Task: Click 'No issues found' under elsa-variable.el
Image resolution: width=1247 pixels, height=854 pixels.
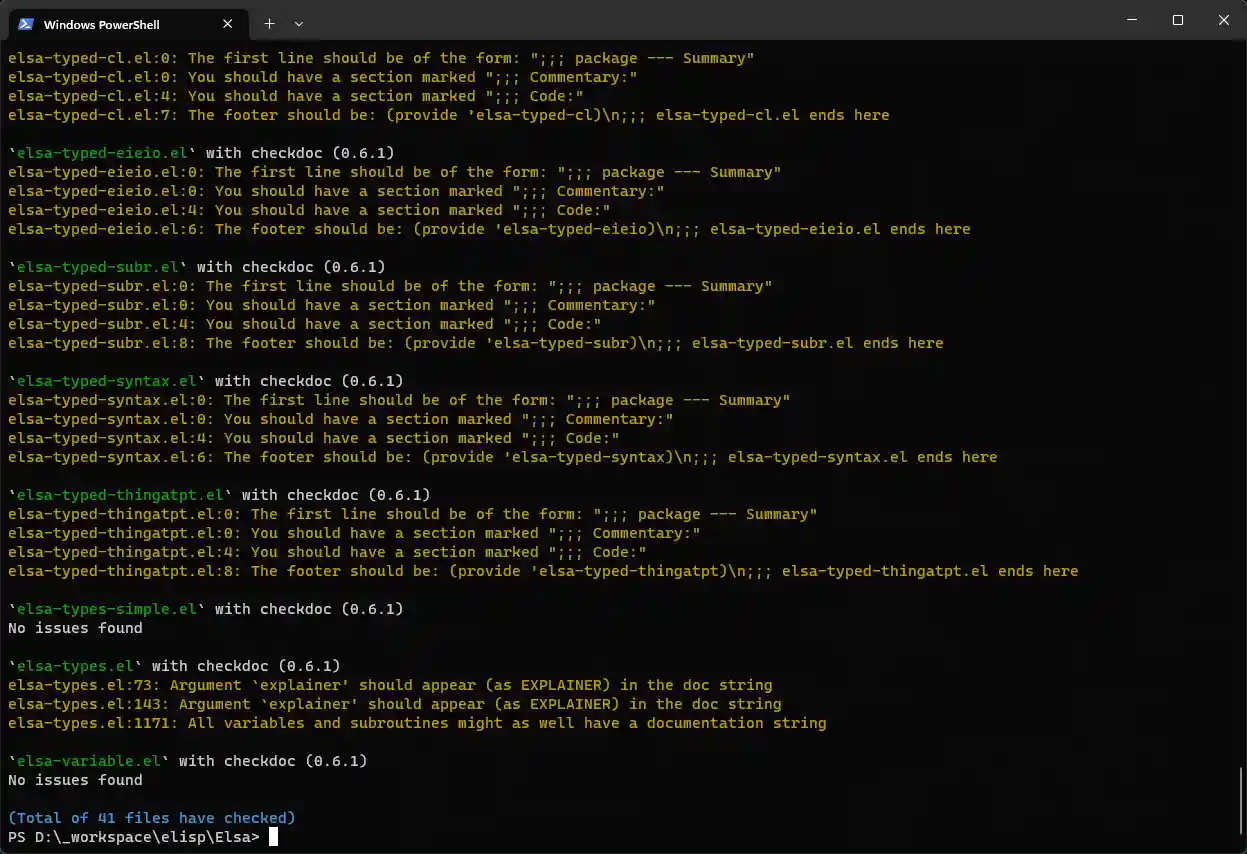Action: coord(75,780)
